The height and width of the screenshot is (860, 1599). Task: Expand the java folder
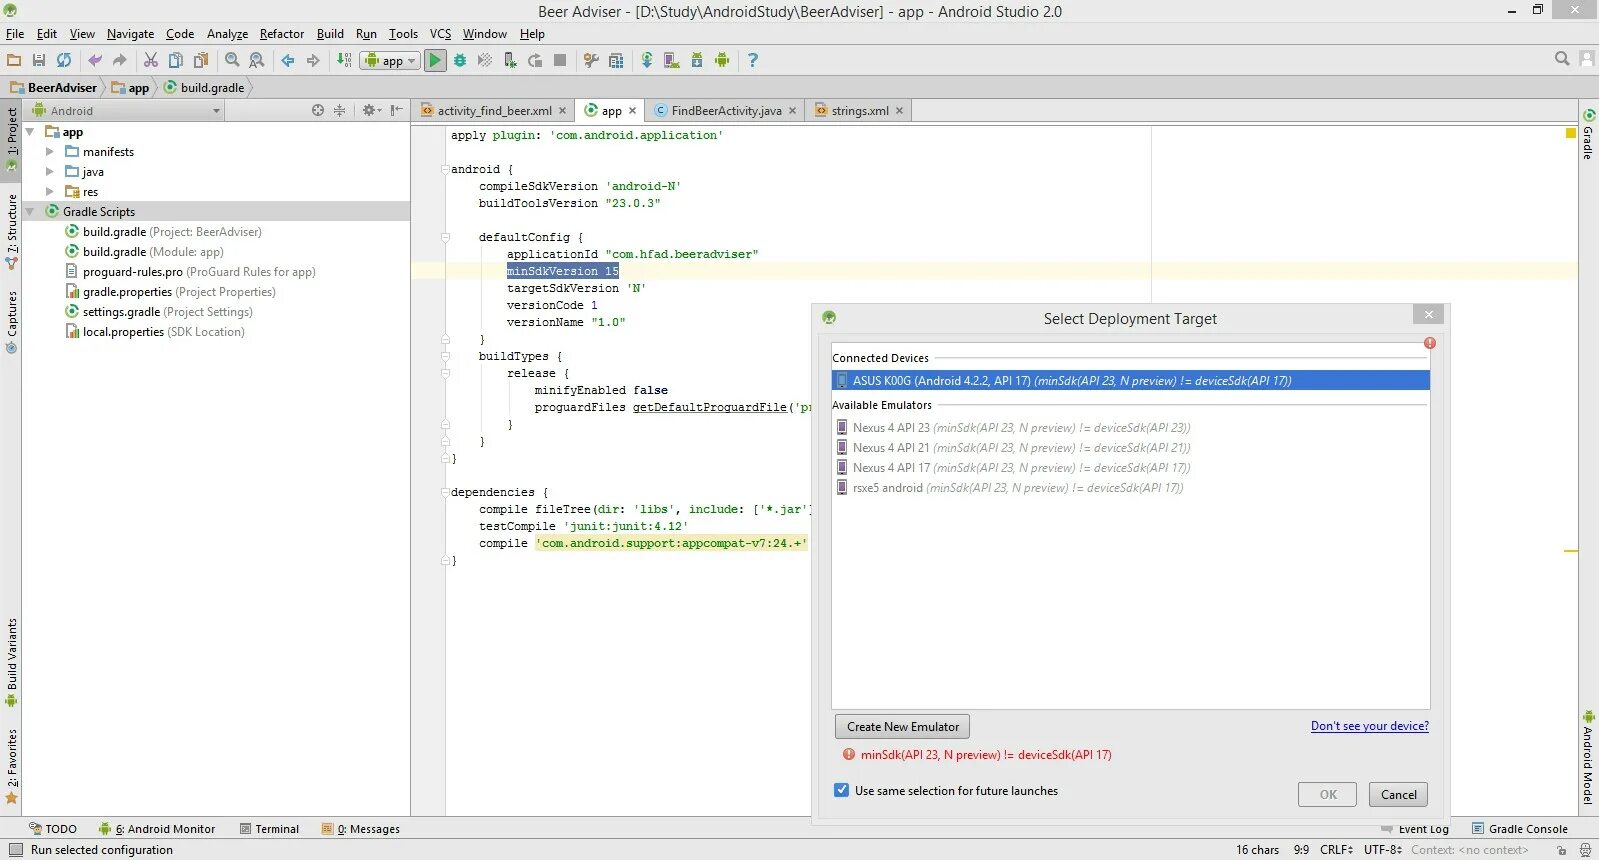pyautogui.click(x=50, y=172)
